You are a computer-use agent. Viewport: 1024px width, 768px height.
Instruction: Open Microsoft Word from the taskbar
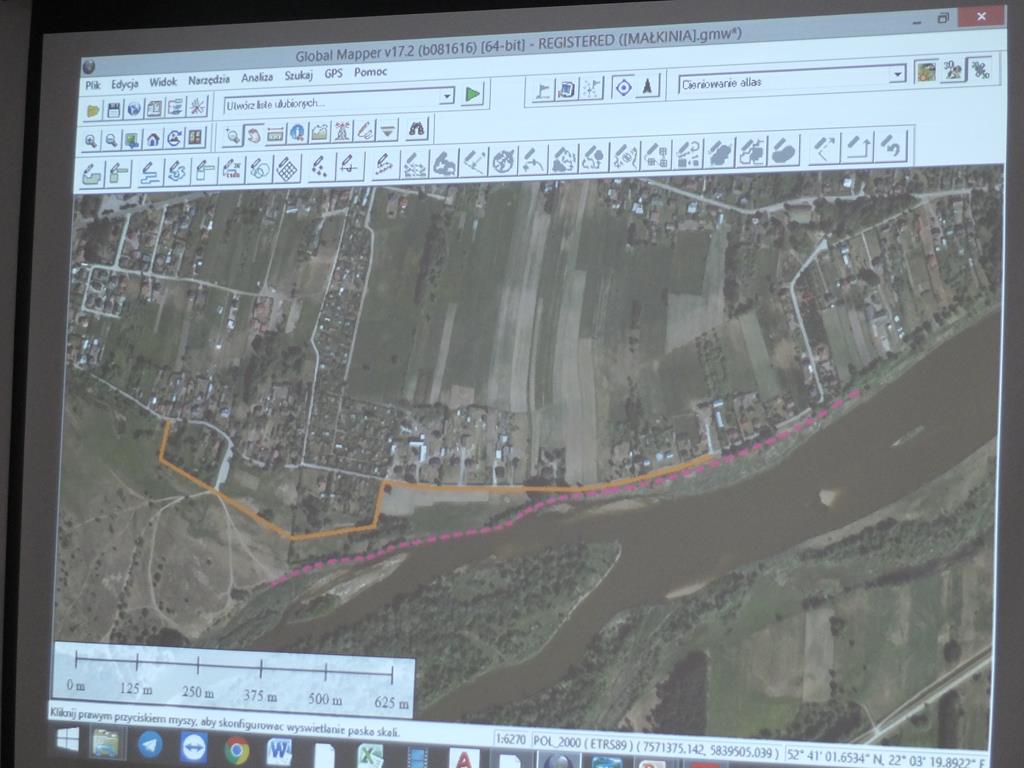coord(280,752)
